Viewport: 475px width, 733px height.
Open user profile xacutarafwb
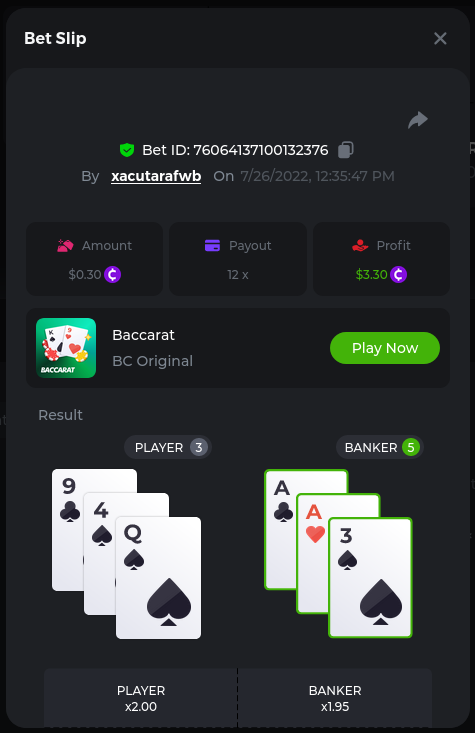tap(156, 176)
